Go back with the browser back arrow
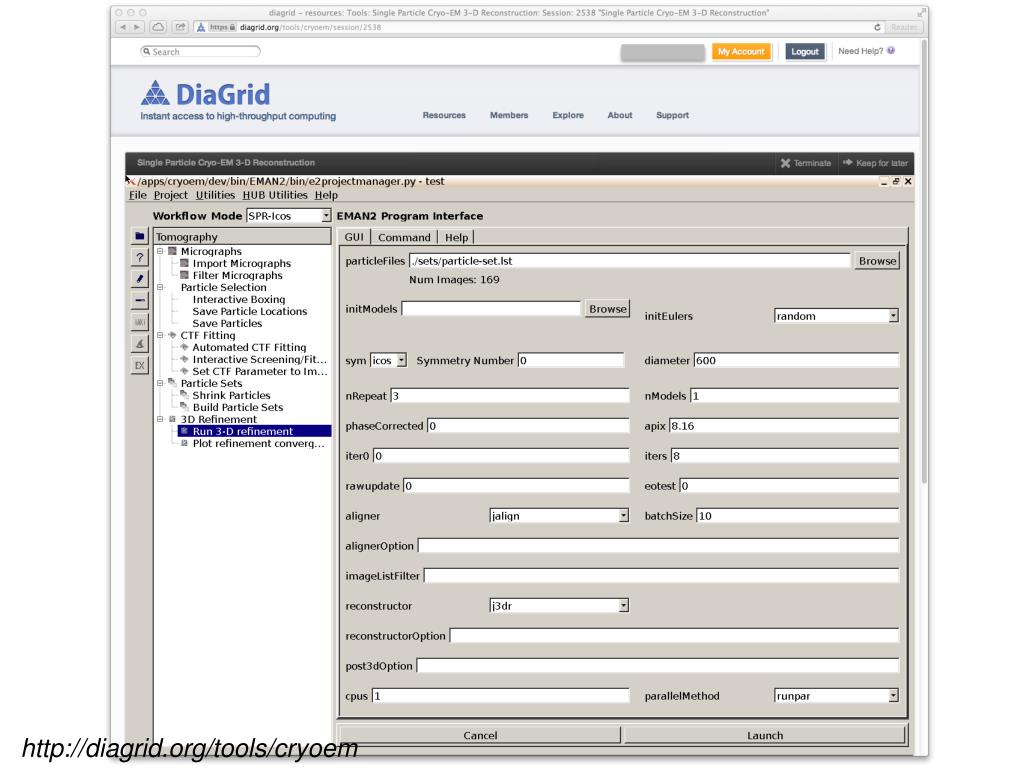This screenshot has width=1024, height=768. coord(123,27)
